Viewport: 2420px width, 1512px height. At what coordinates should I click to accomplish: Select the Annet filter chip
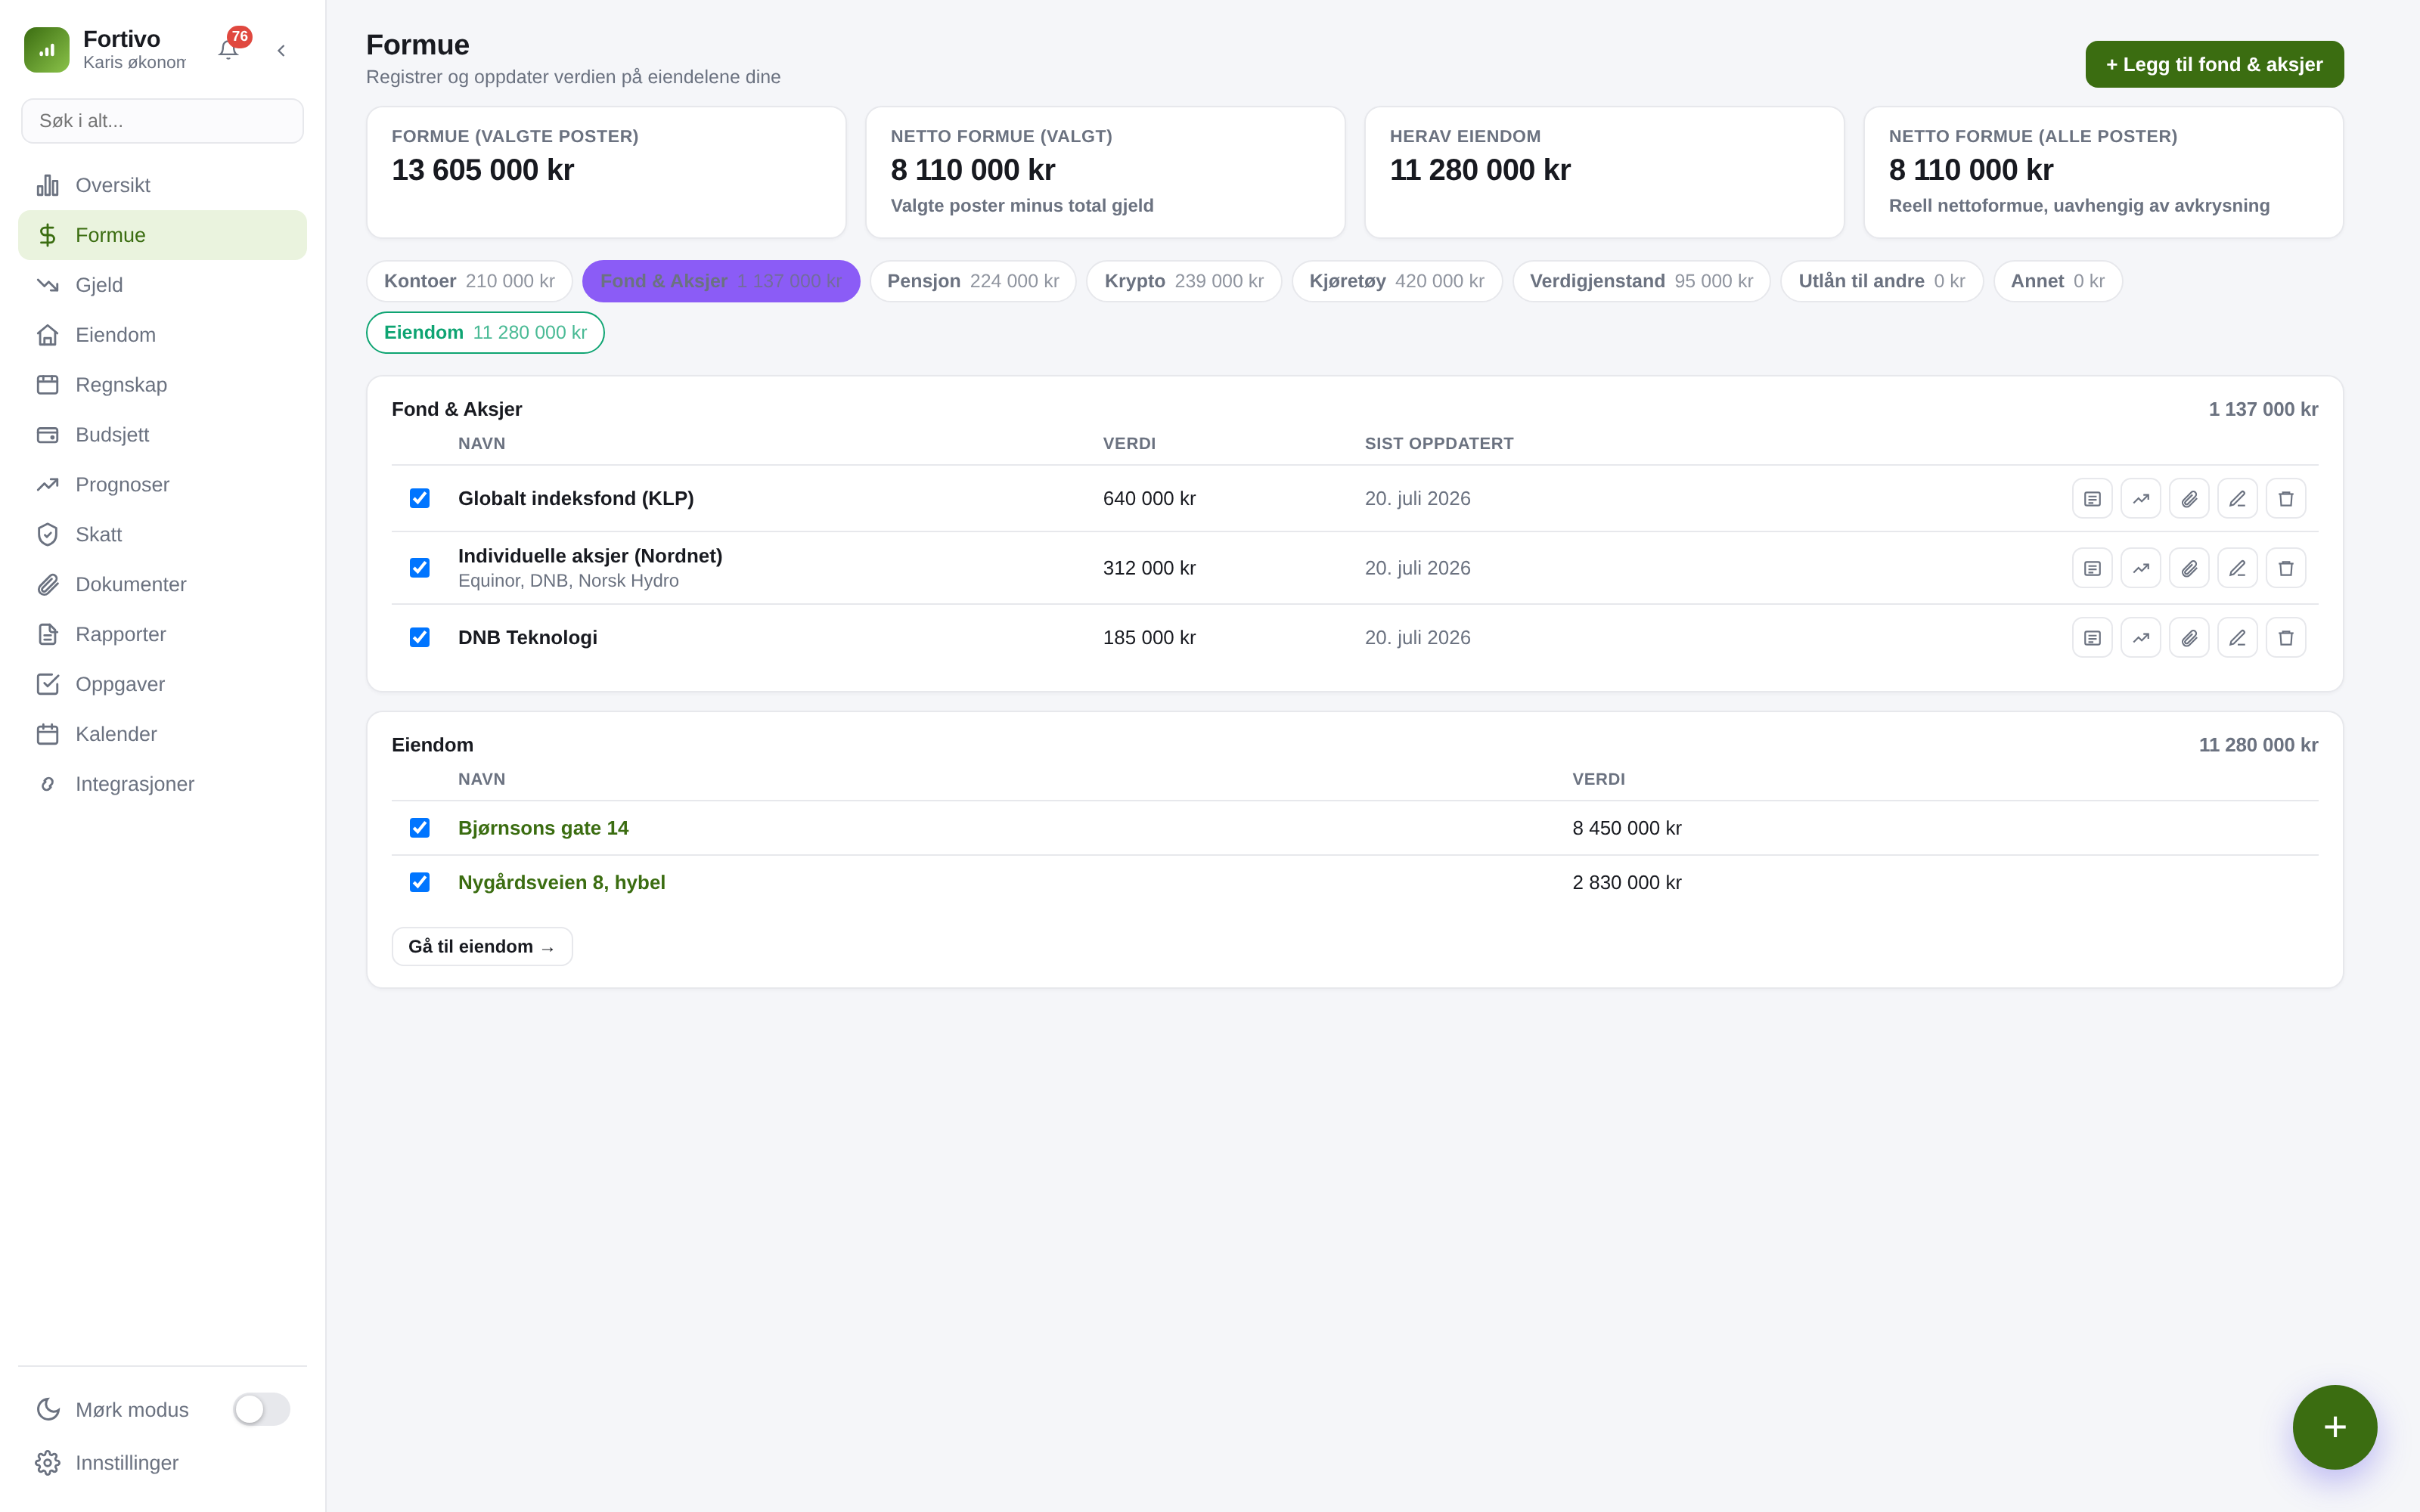2057,281
